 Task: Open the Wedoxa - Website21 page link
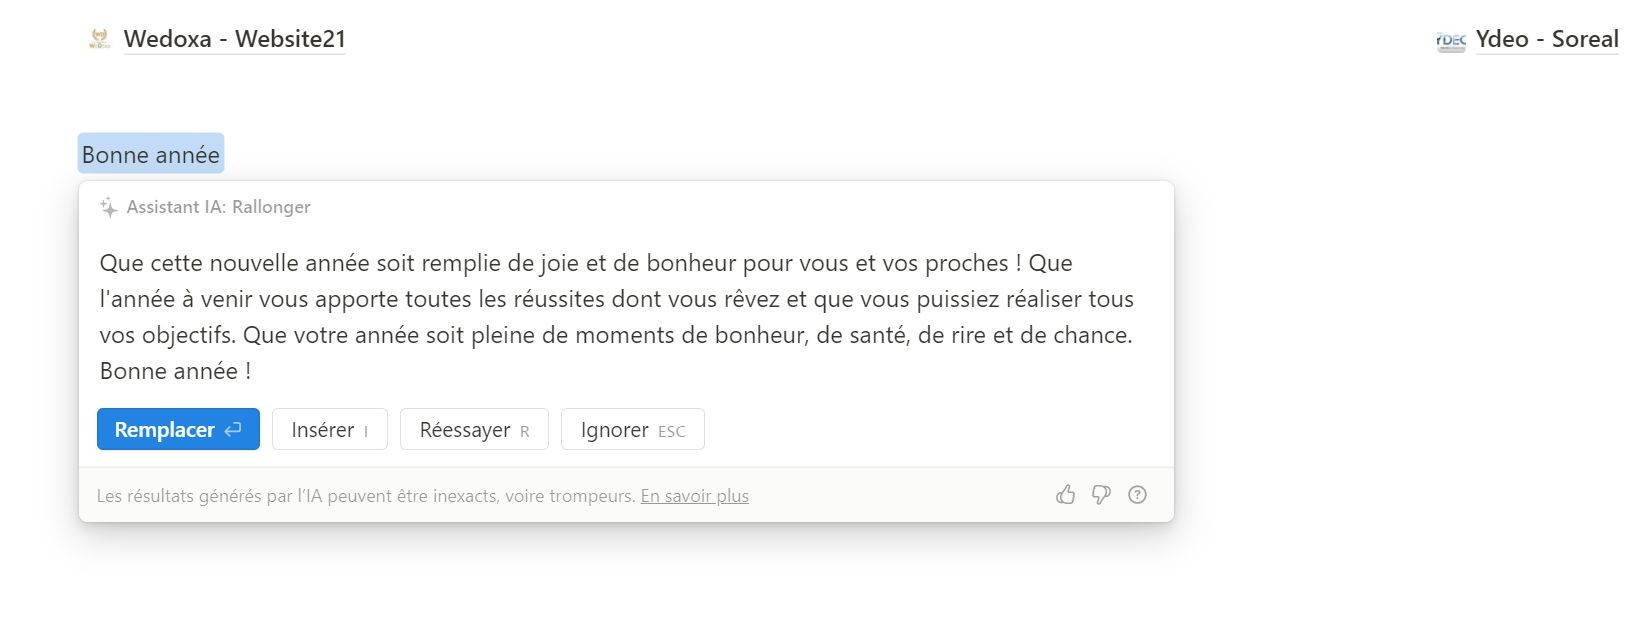[234, 39]
